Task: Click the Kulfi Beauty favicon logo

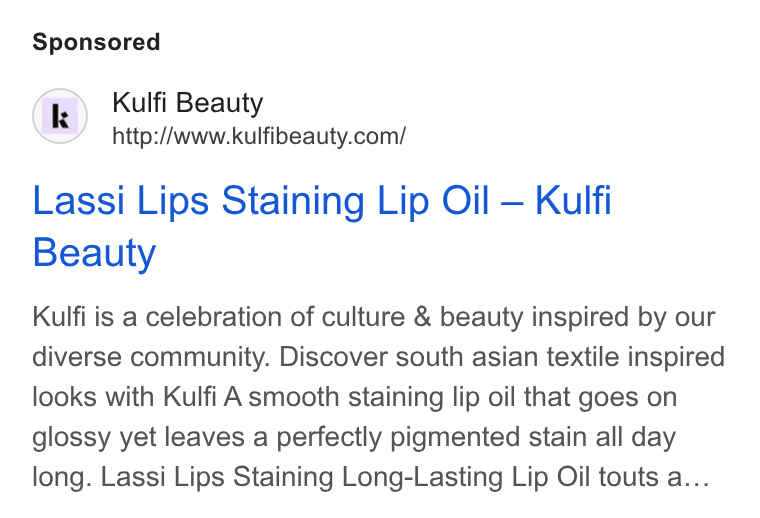Action: tap(60, 116)
